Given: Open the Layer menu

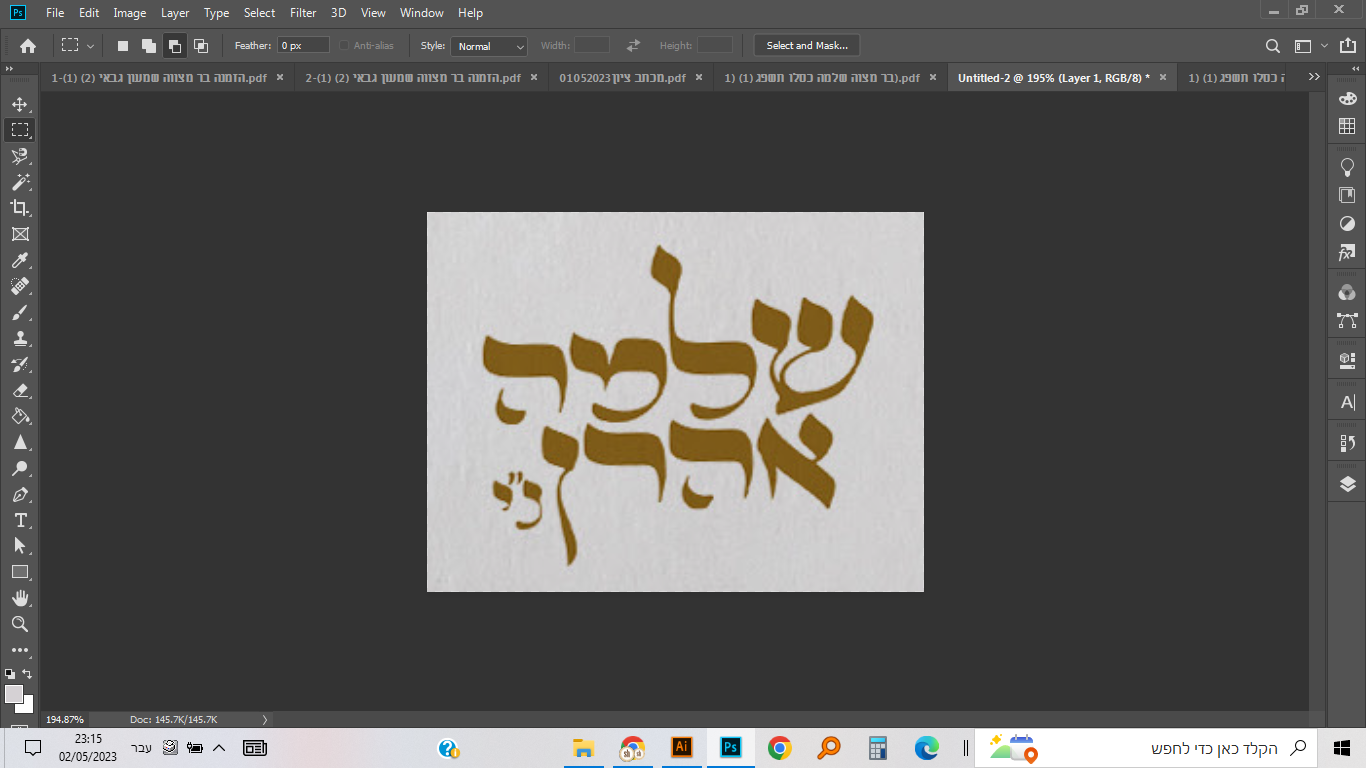Looking at the screenshot, I should click(x=175, y=13).
